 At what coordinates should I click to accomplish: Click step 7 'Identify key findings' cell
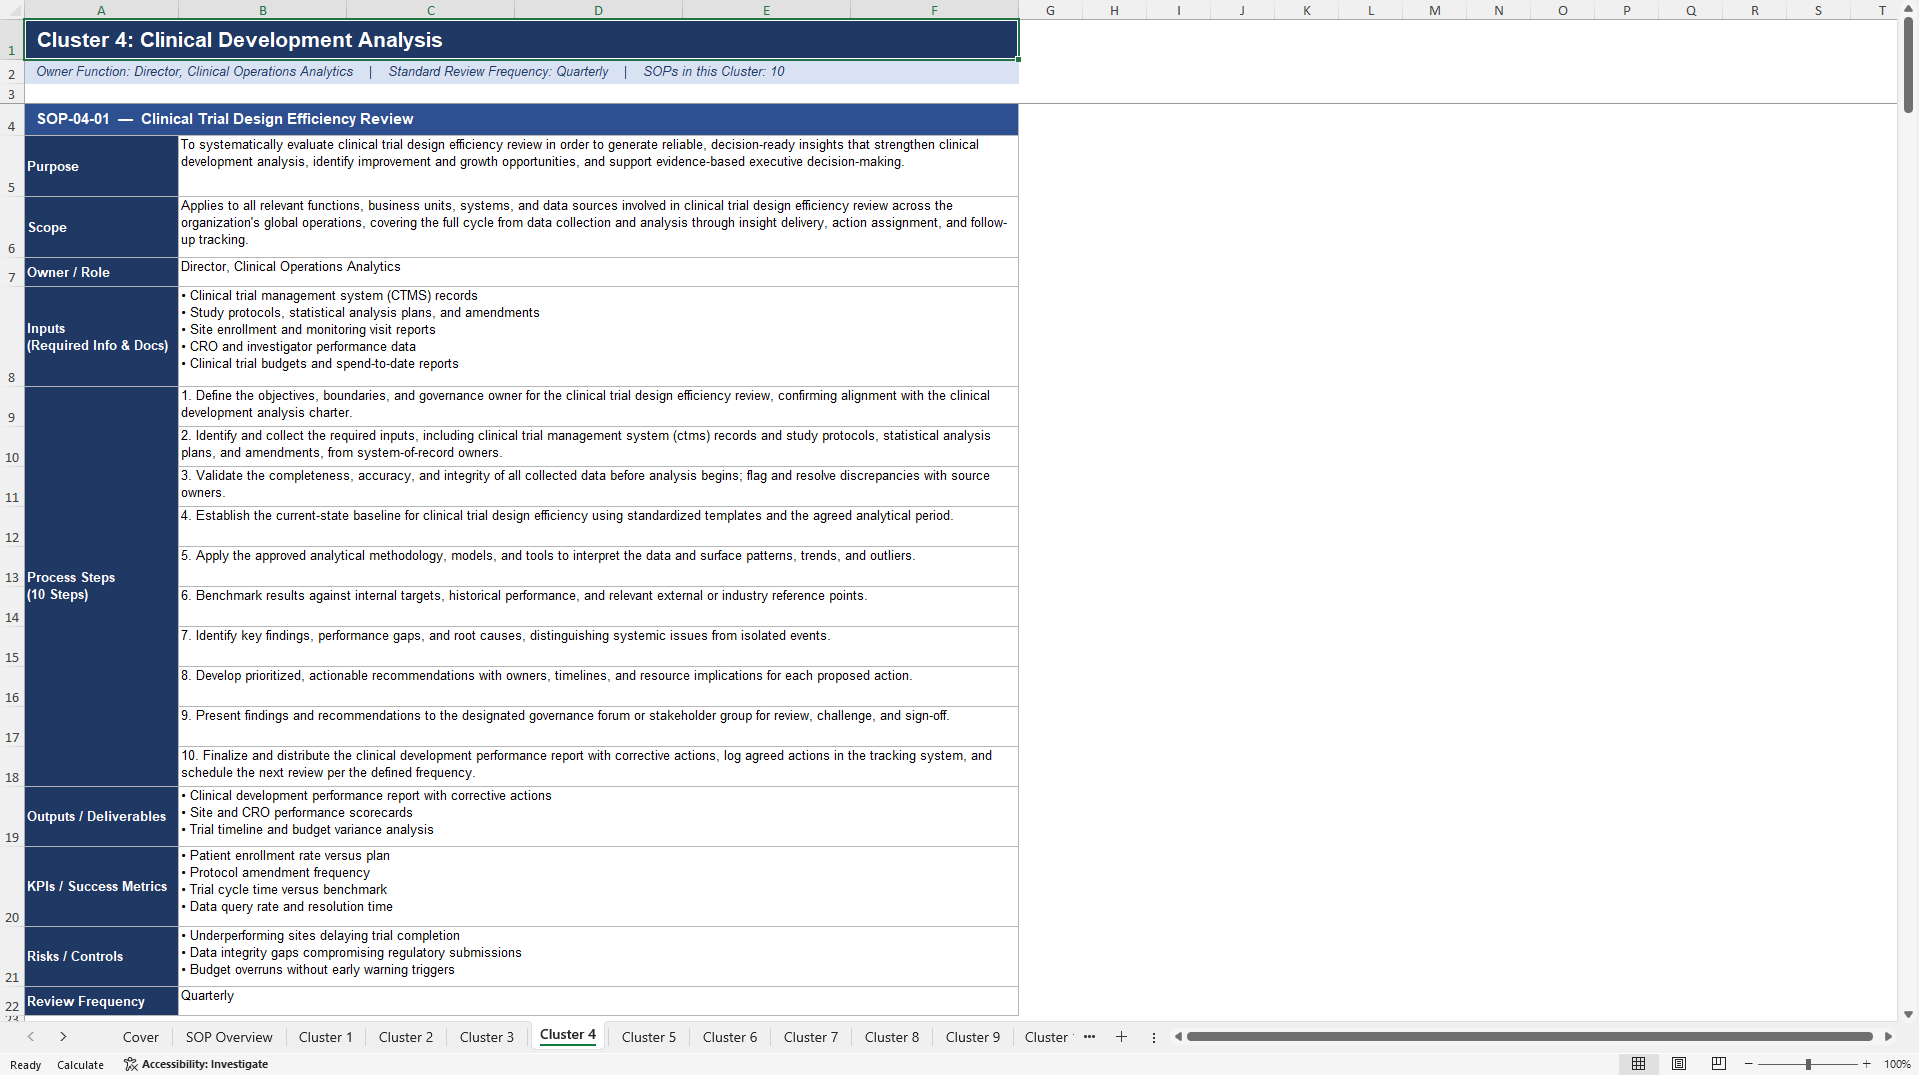598,647
